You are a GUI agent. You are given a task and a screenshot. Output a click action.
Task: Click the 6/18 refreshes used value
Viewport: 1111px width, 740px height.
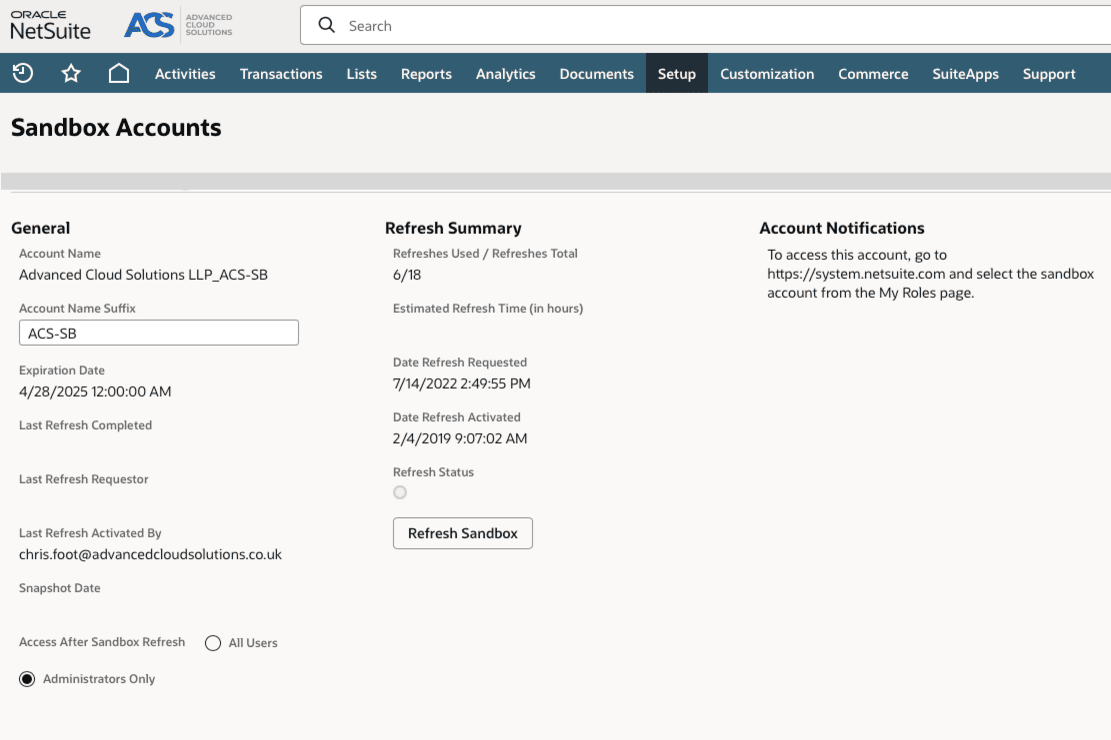tap(407, 275)
